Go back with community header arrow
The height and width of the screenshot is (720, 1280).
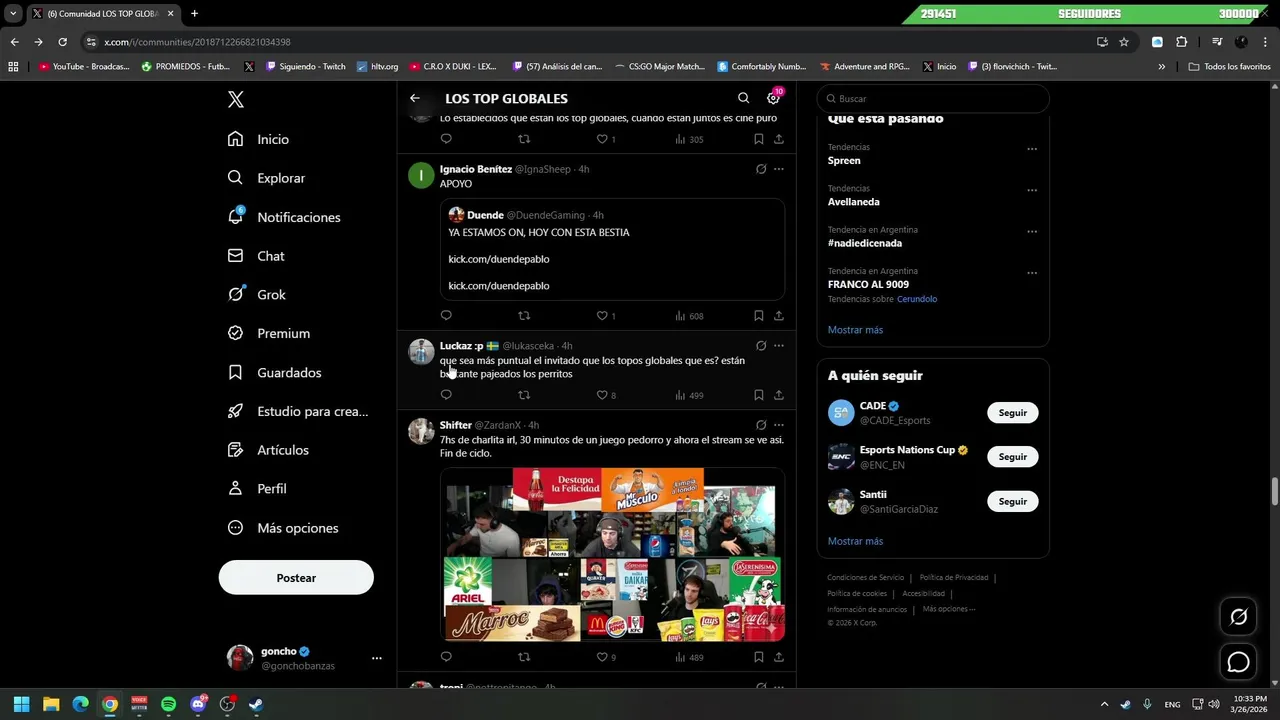click(x=415, y=98)
